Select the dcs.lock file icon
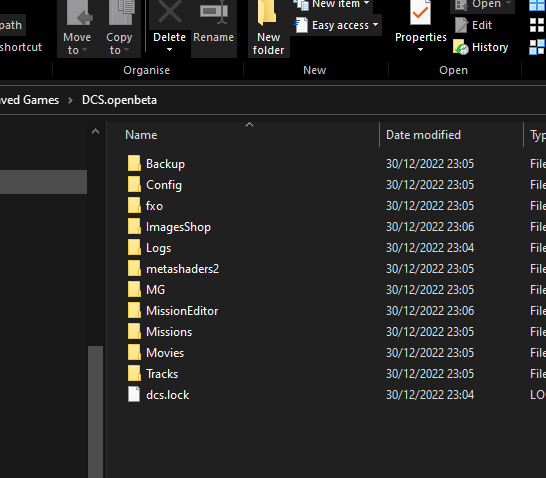This screenshot has width=546, height=478. (134, 394)
